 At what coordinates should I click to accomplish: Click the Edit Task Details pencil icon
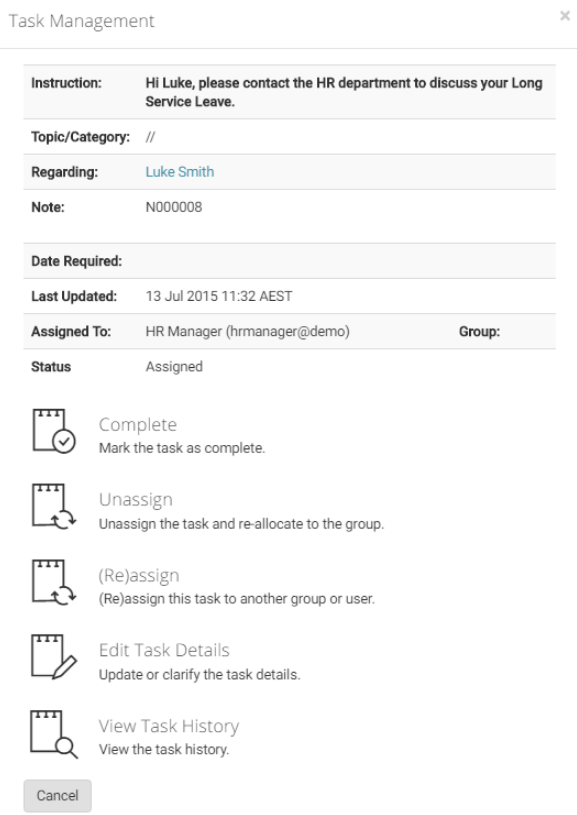click(x=54, y=656)
